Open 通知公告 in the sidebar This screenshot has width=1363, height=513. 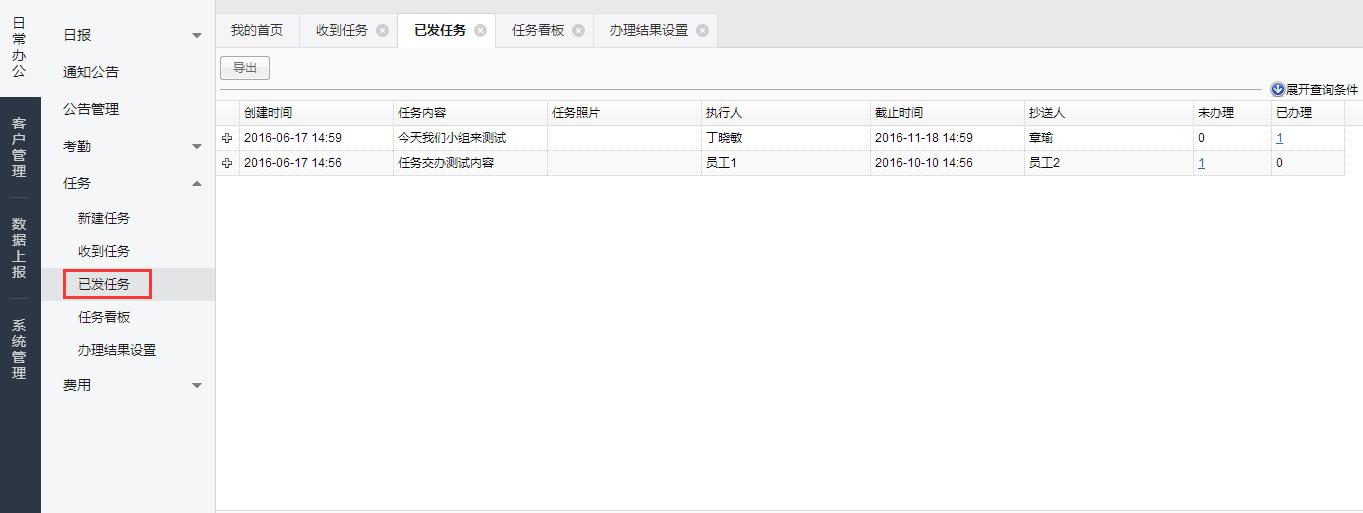click(91, 72)
